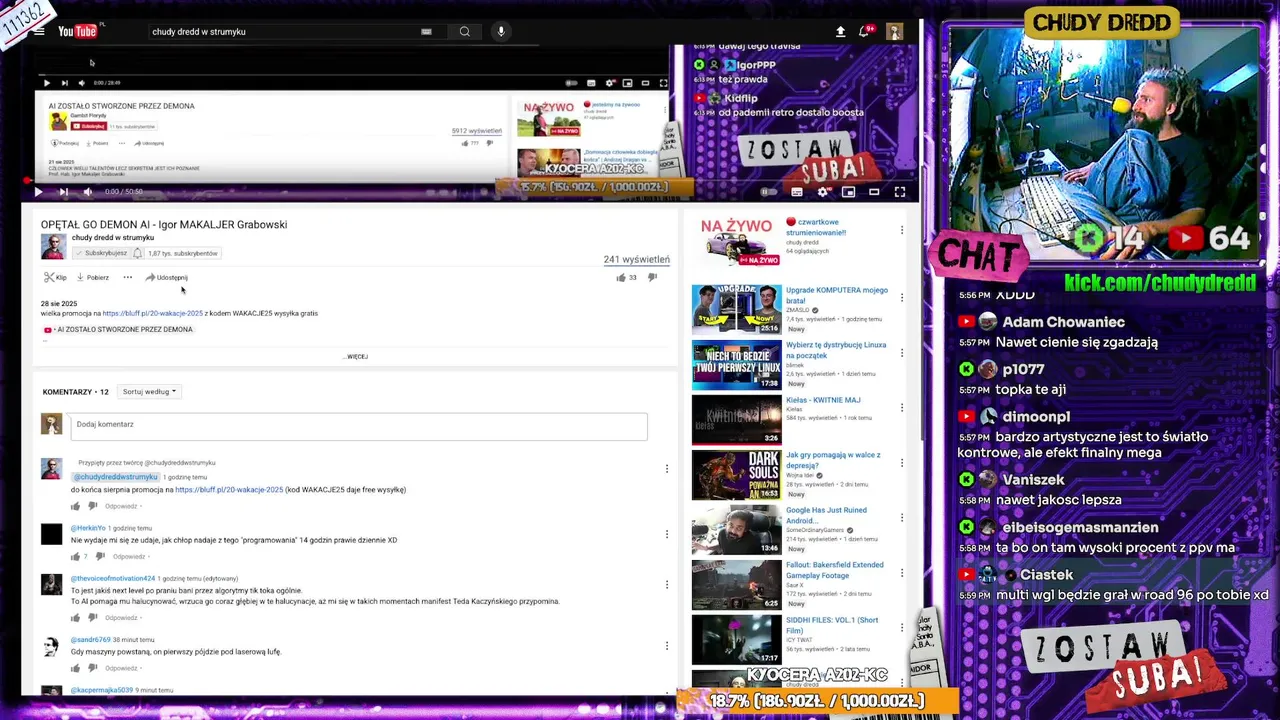Download the video with Pobierz

93,277
